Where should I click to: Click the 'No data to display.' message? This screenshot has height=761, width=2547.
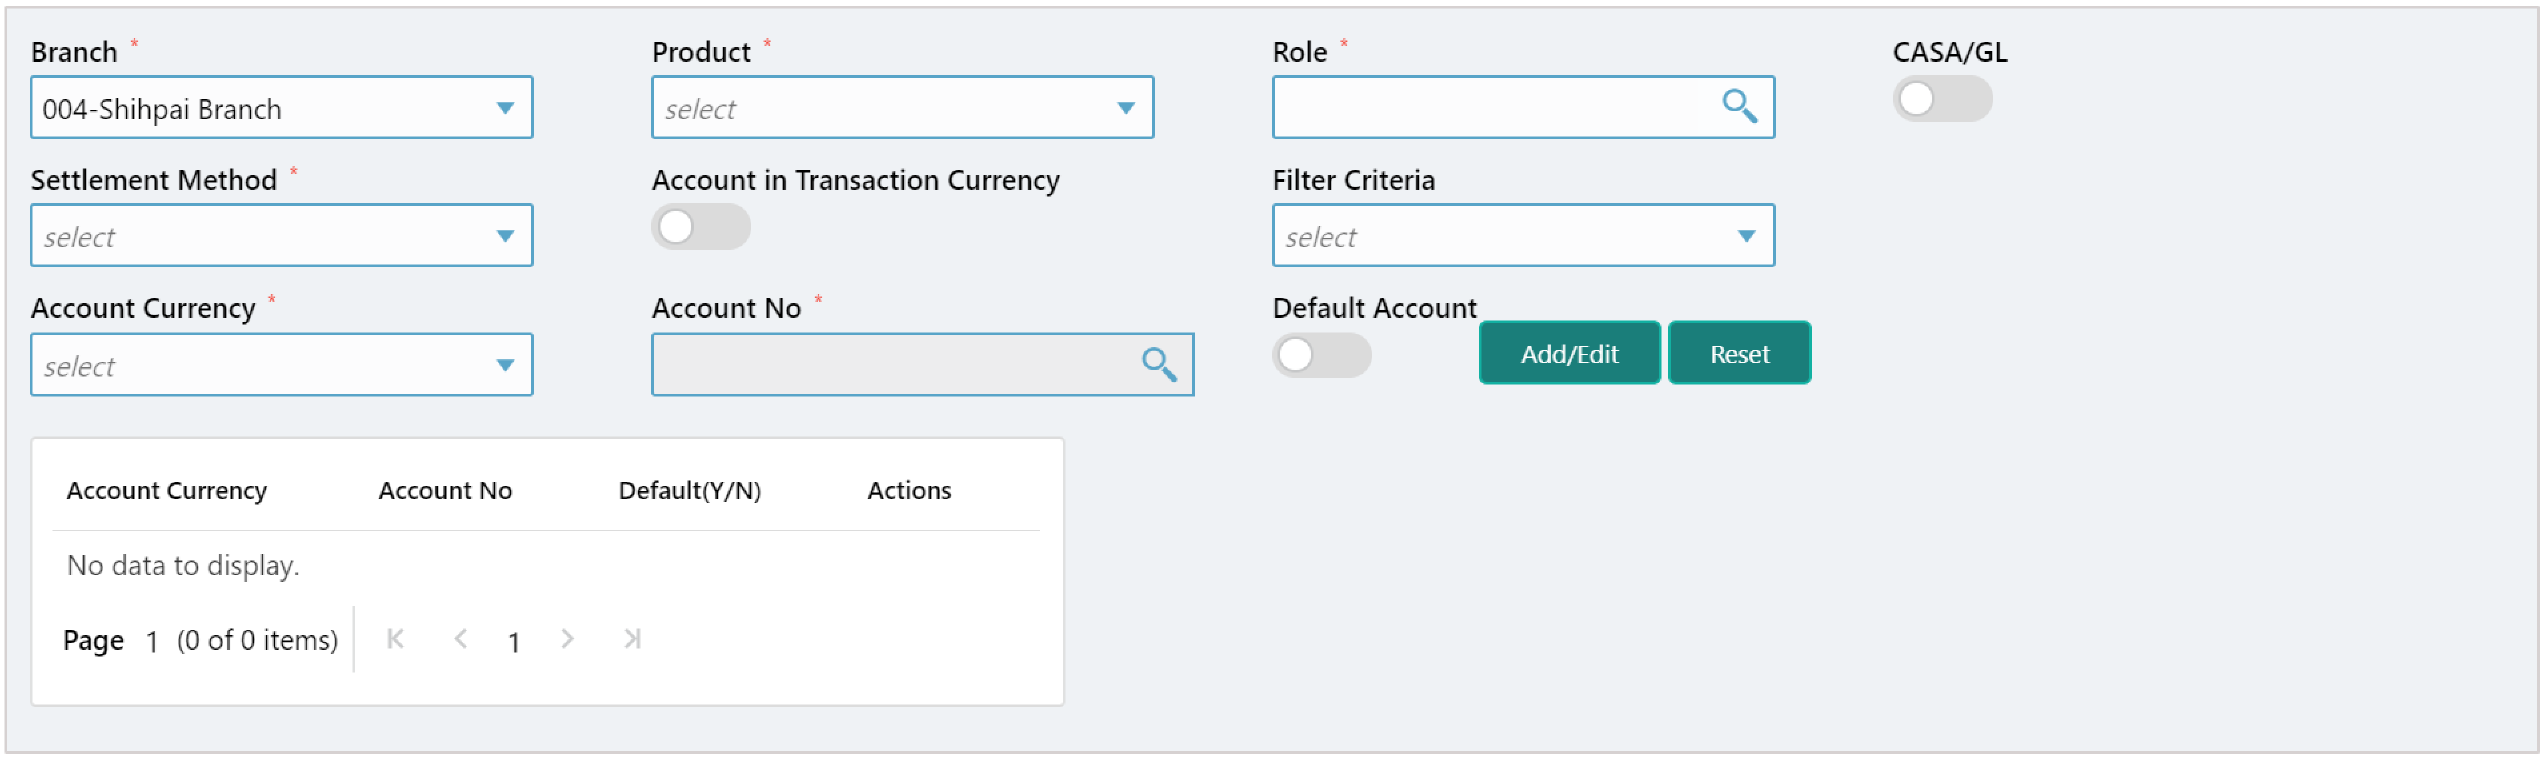(x=183, y=566)
